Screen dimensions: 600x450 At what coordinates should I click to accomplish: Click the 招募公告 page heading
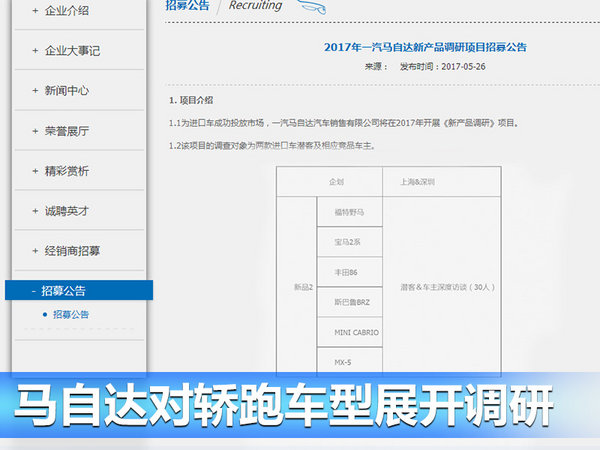click(188, 5)
